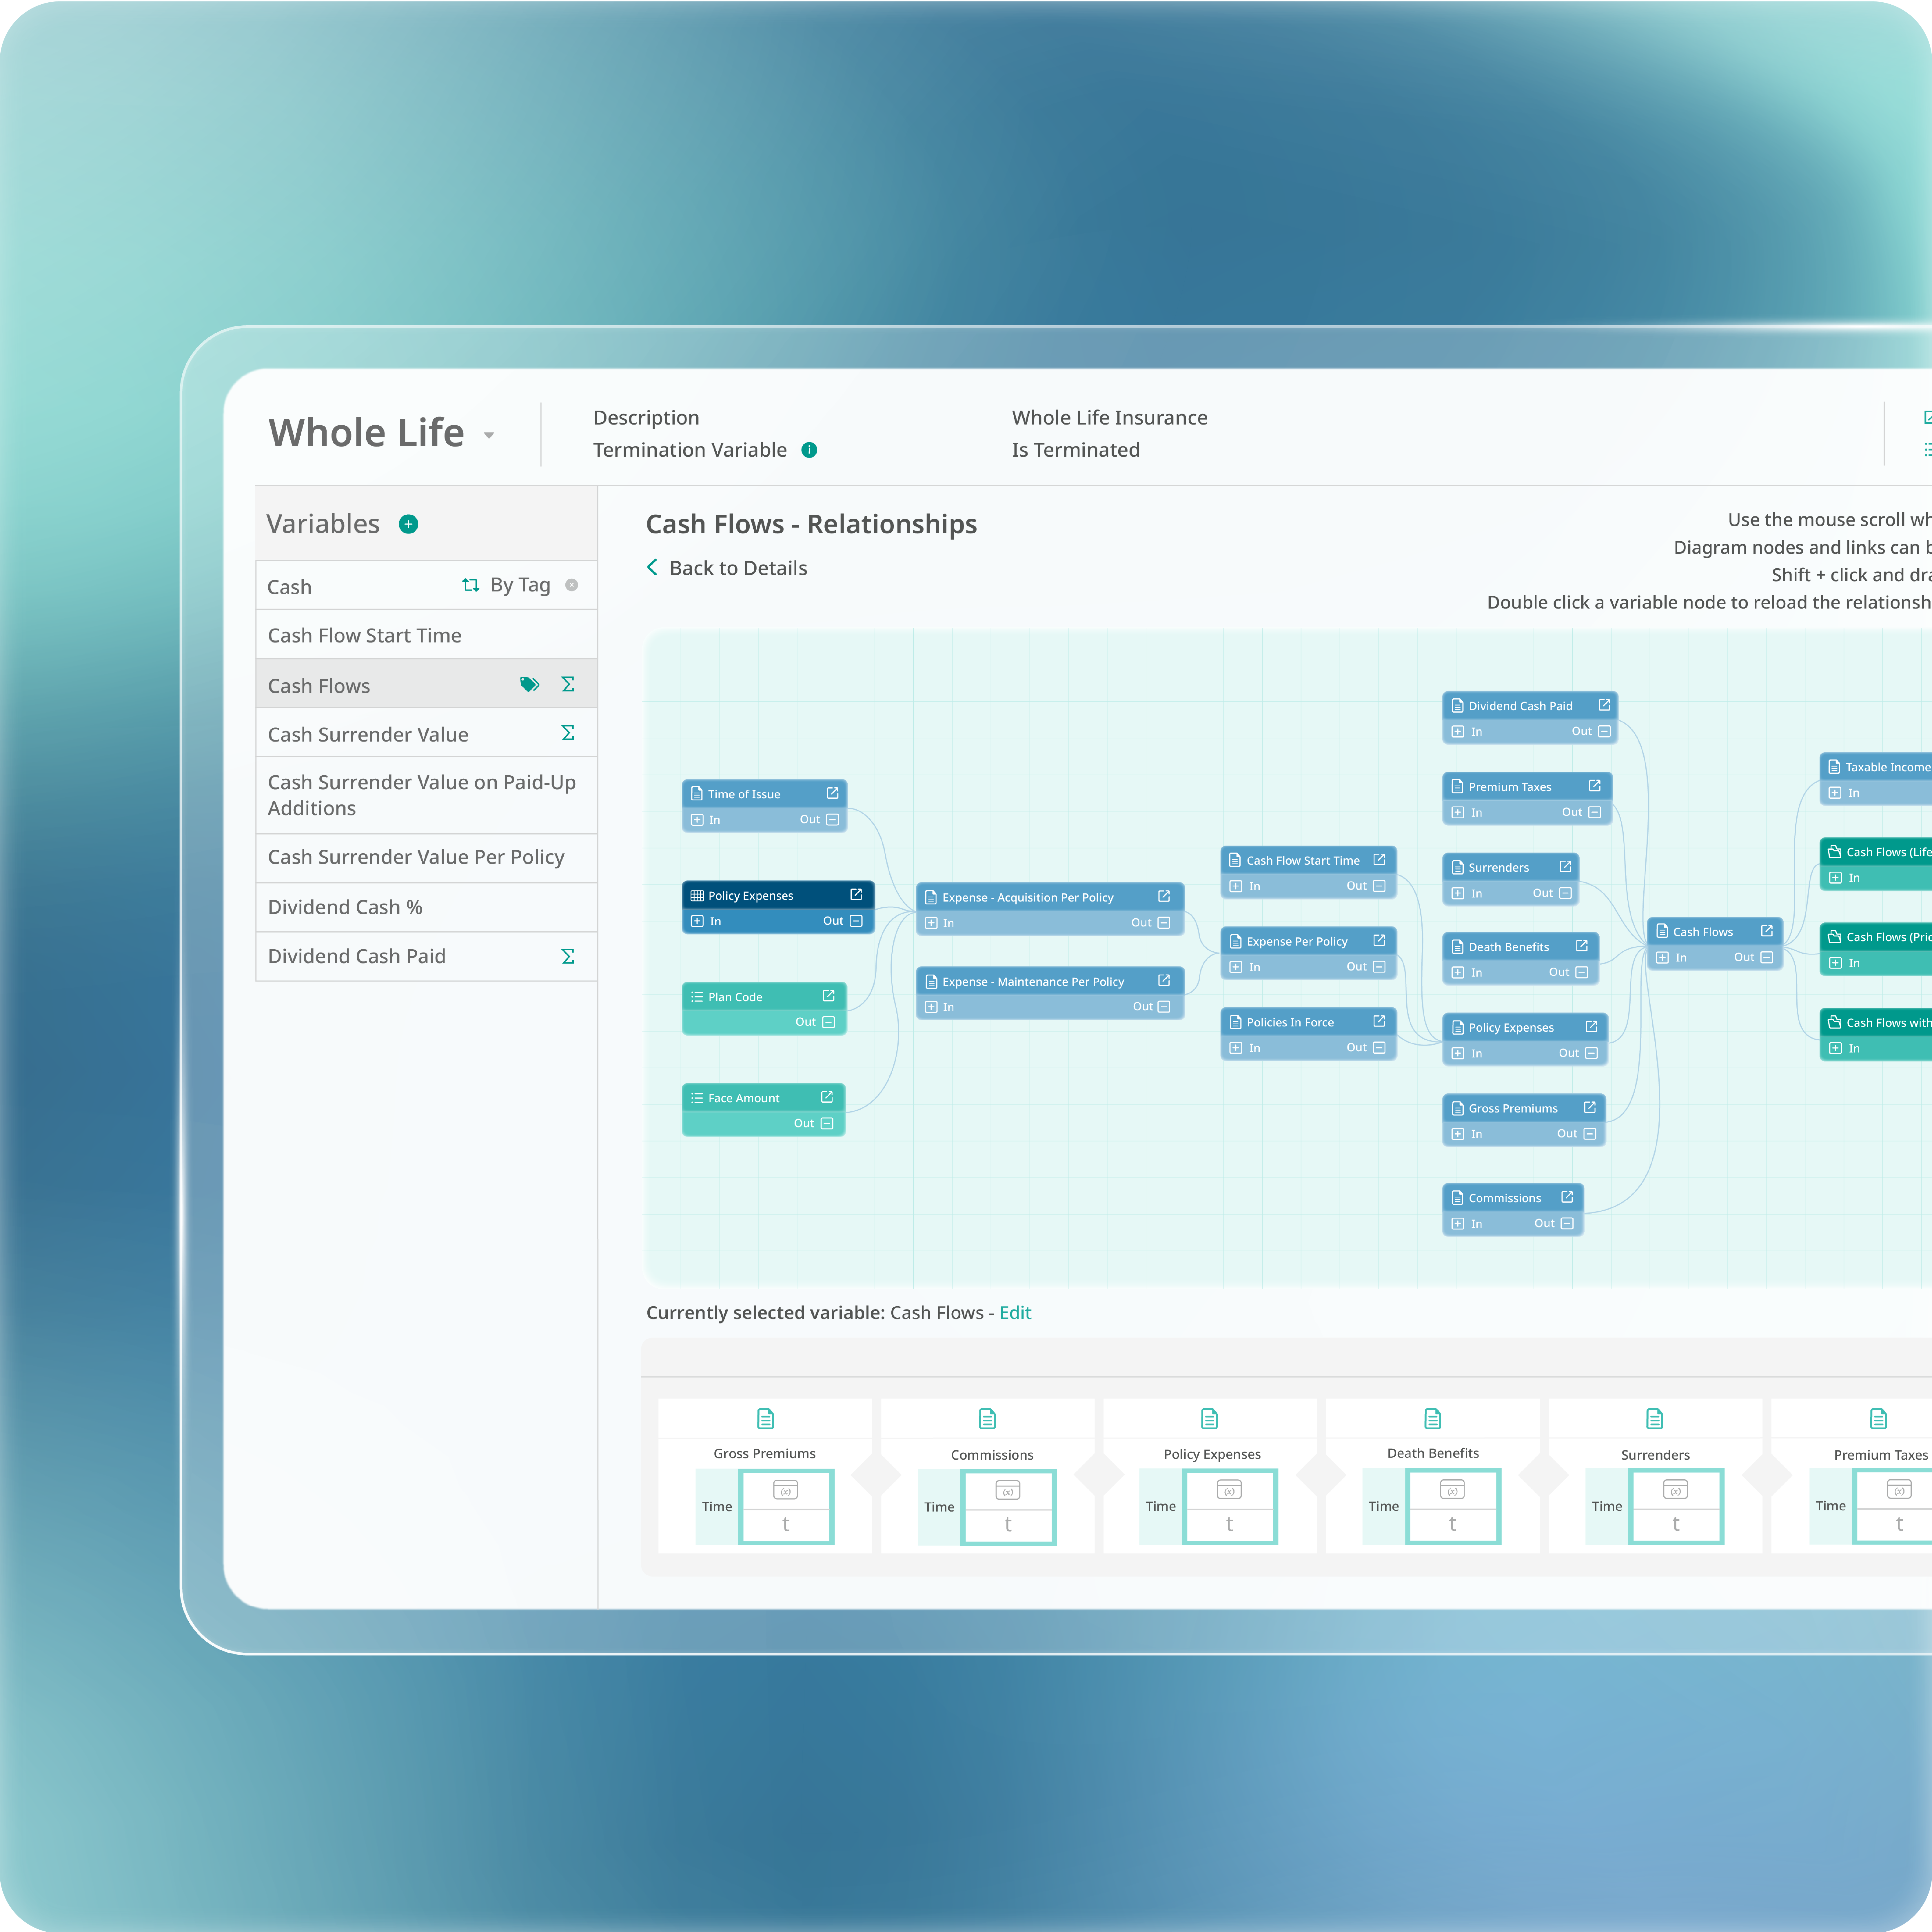Toggle the By Tag sort icon
The image size is (1932, 1932).
471,585
